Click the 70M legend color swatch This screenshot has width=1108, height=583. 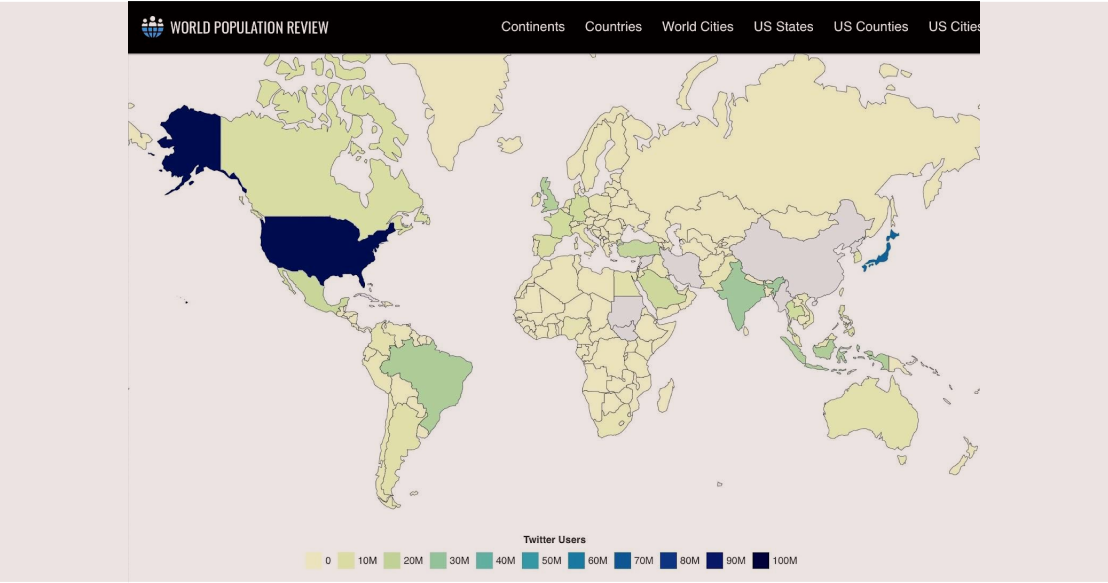click(x=623, y=561)
